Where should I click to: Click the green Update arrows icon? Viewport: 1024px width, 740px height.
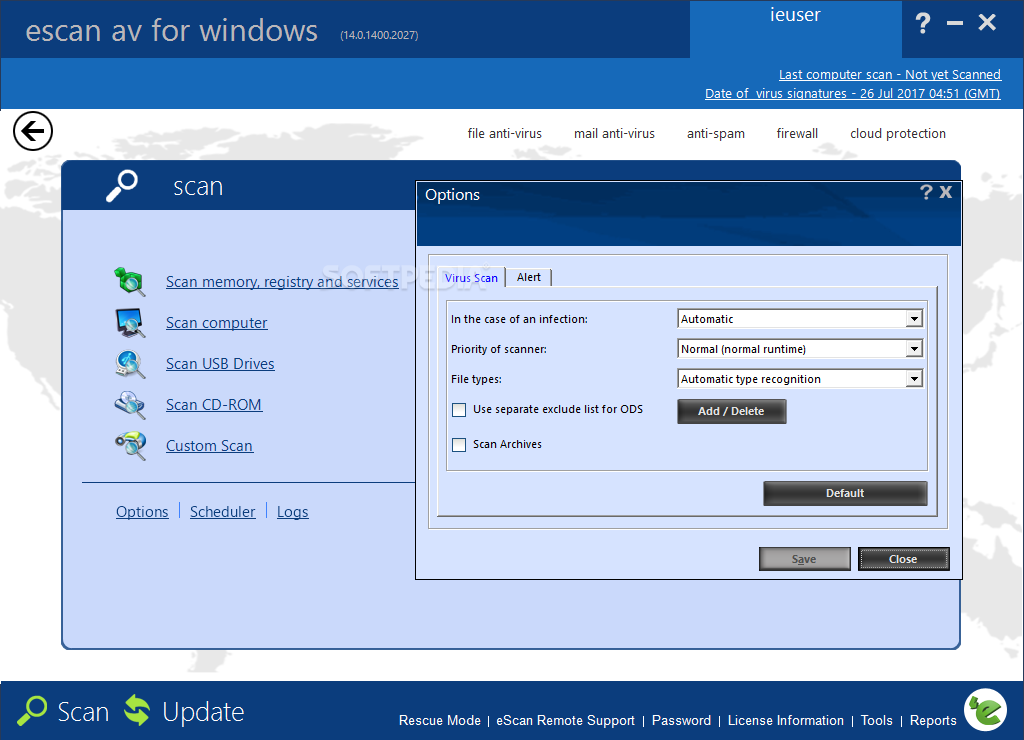(137, 711)
